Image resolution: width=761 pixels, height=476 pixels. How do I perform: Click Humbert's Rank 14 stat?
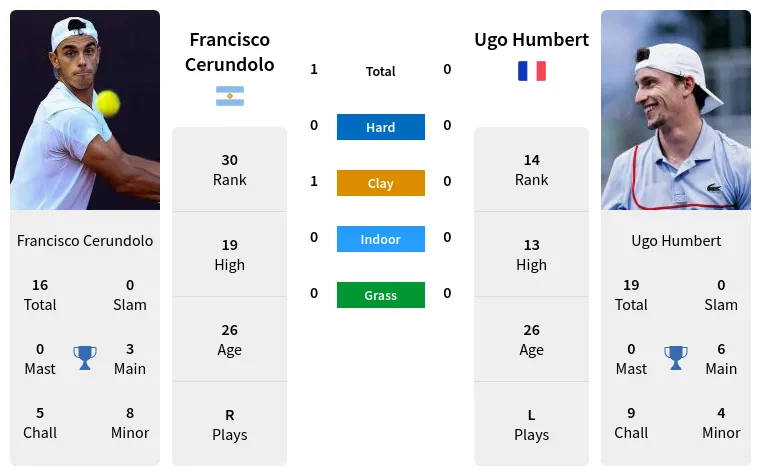pos(531,170)
